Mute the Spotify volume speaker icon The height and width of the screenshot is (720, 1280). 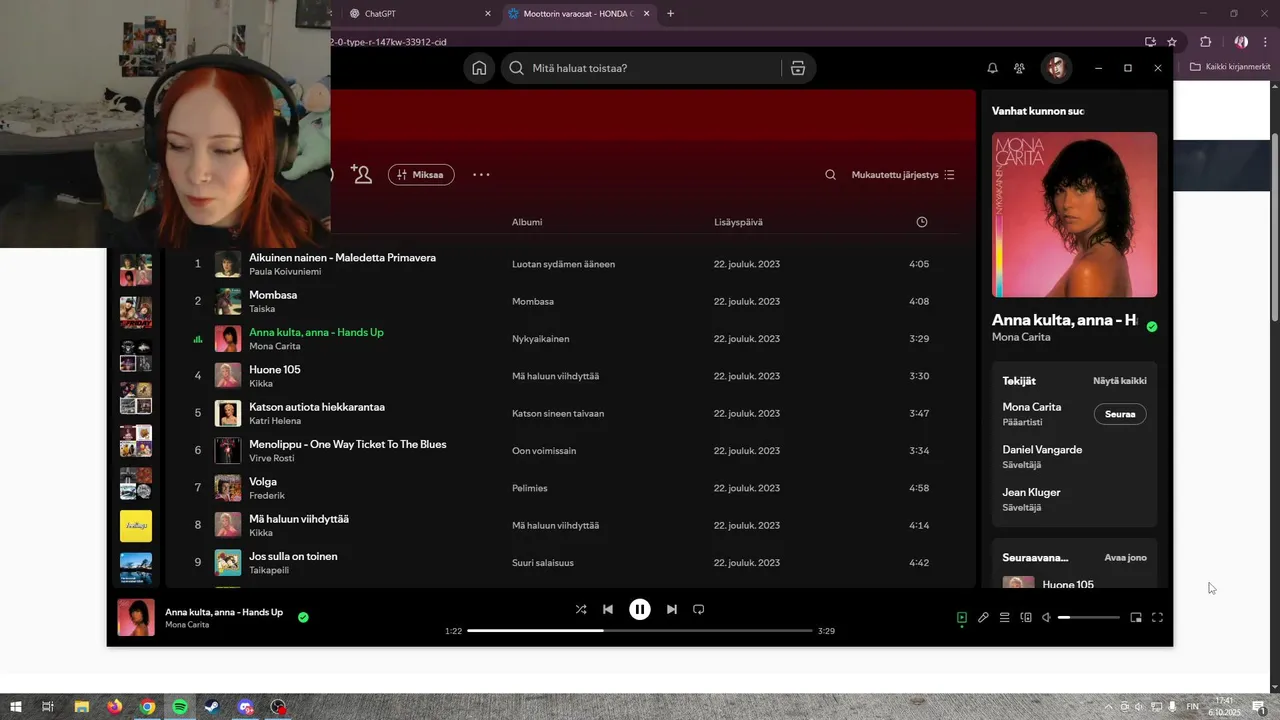click(x=1046, y=618)
